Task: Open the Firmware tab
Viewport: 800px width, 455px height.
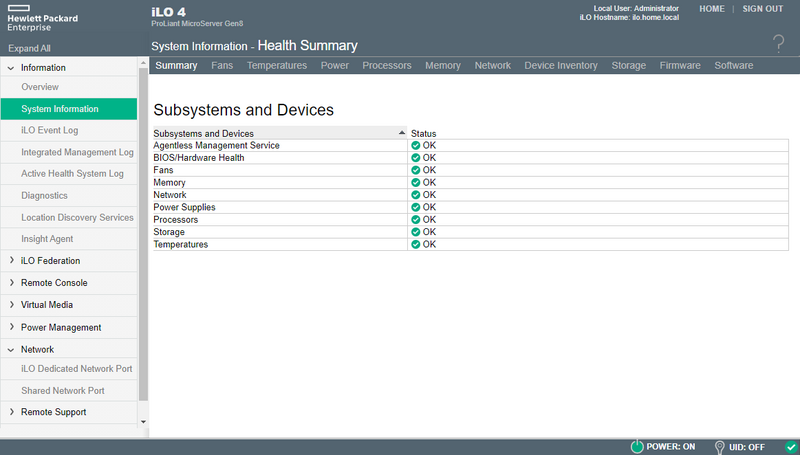Action: 680,65
